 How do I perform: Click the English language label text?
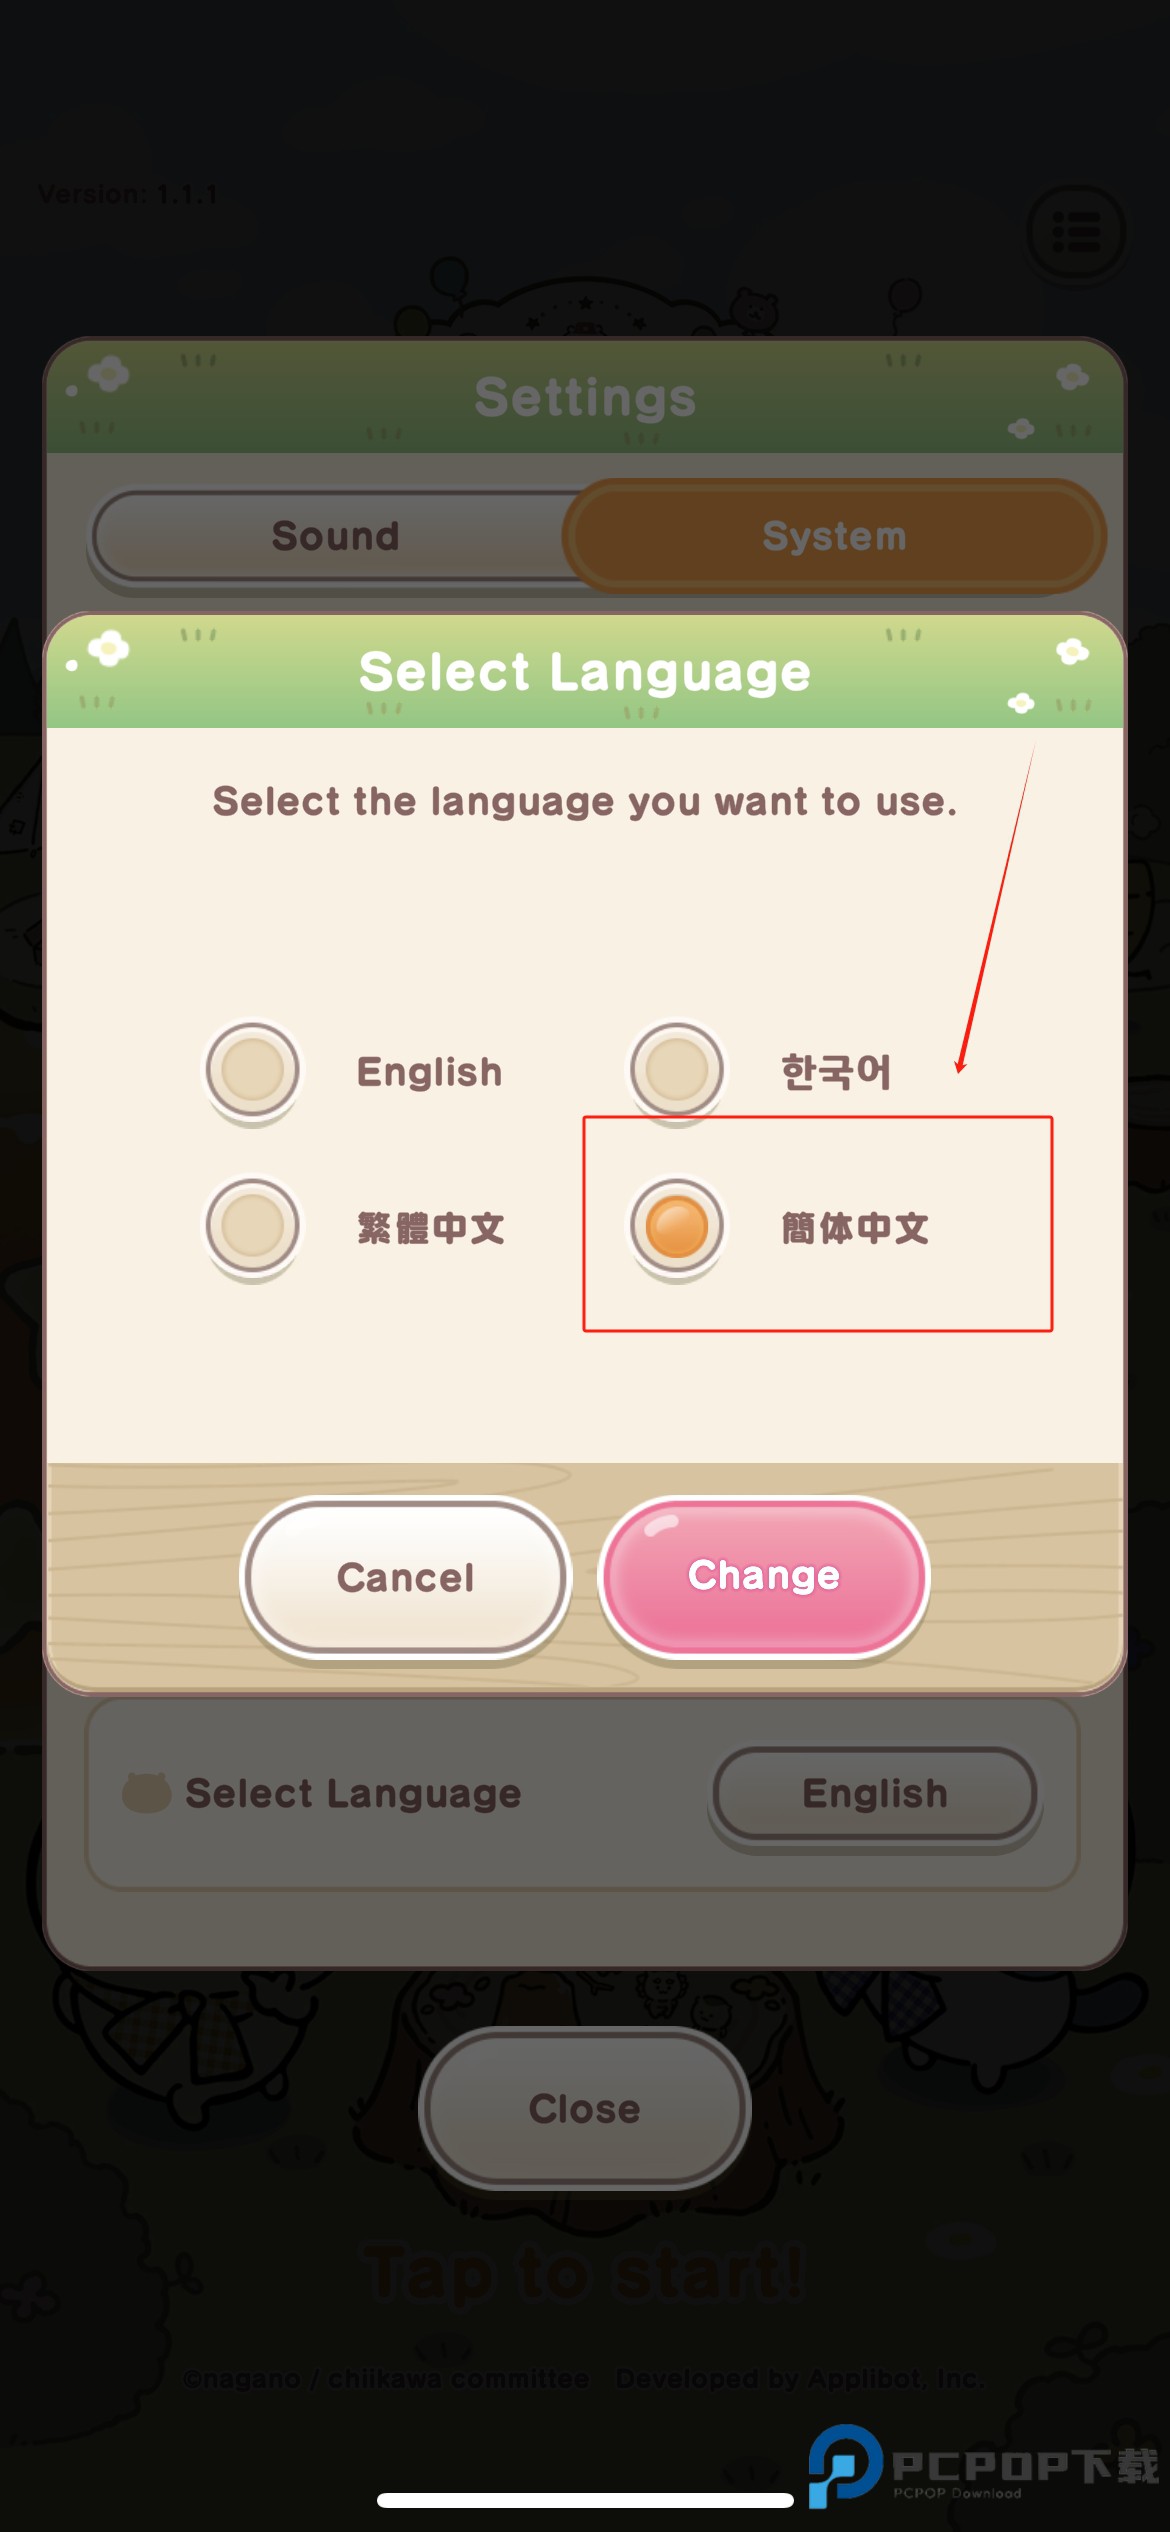[429, 1072]
